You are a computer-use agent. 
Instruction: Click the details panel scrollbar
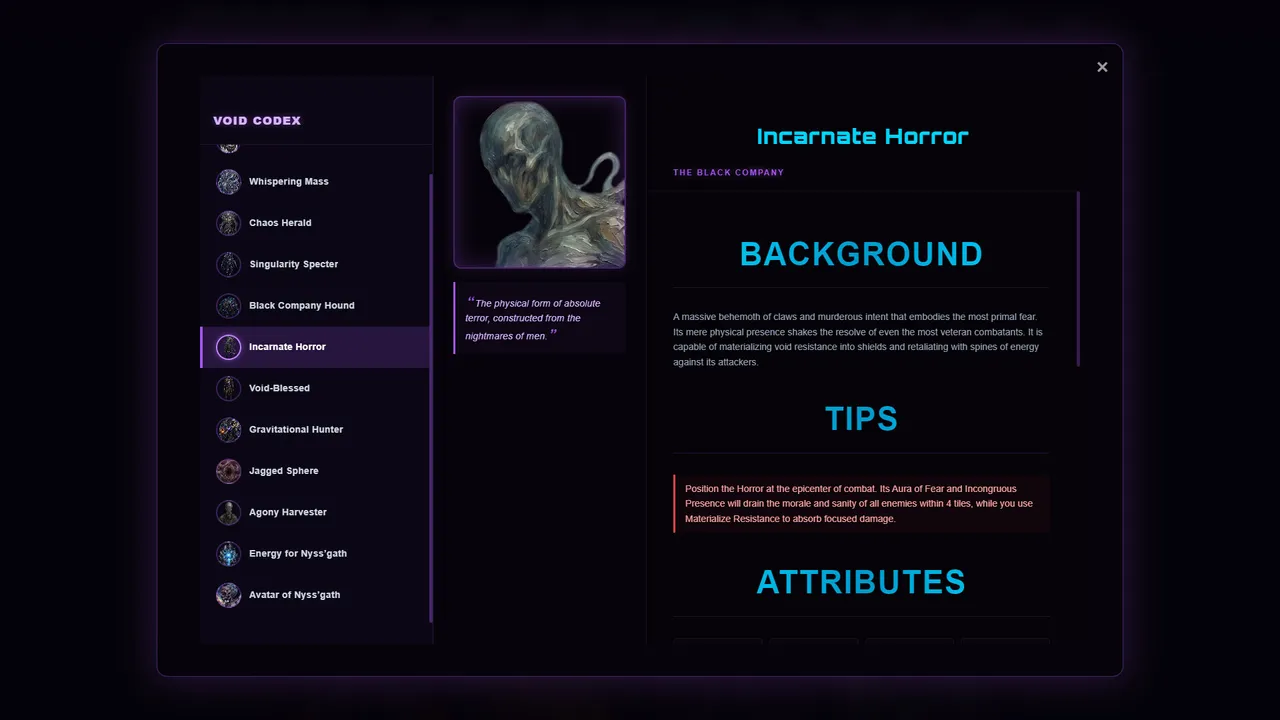1078,279
